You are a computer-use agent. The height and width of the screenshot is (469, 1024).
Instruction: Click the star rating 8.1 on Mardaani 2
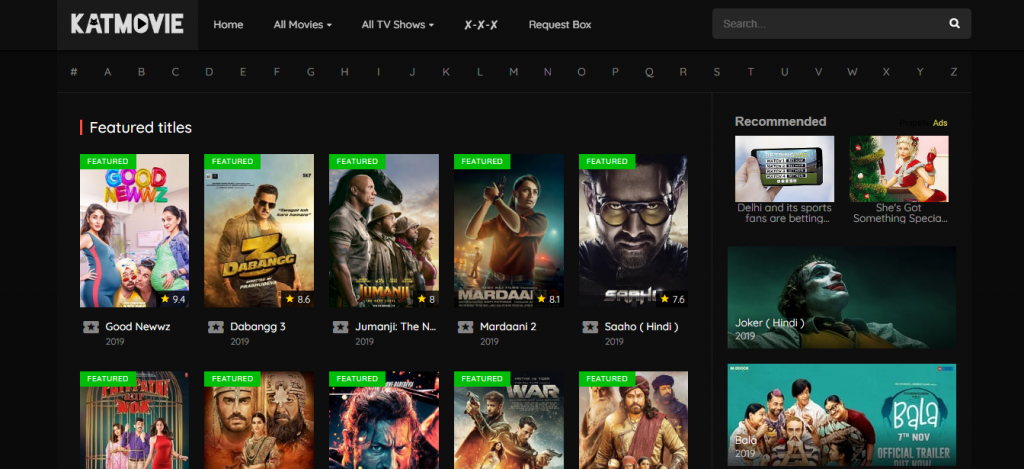(548, 299)
